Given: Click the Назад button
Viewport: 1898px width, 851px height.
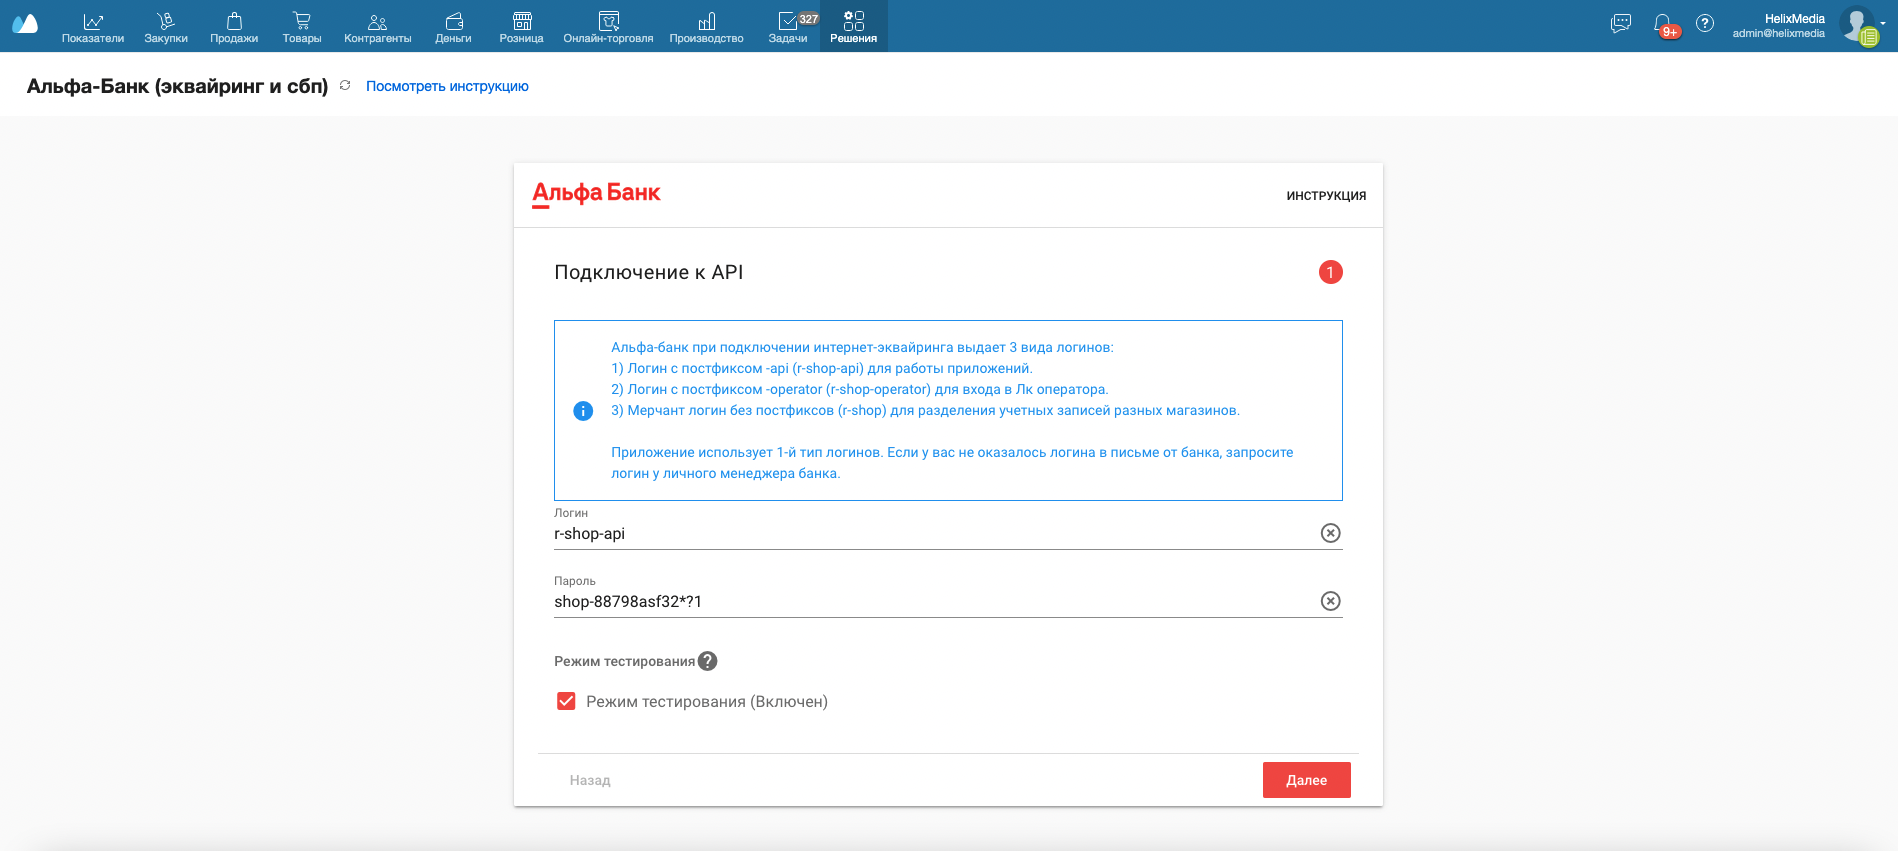Looking at the screenshot, I should 590,780.
